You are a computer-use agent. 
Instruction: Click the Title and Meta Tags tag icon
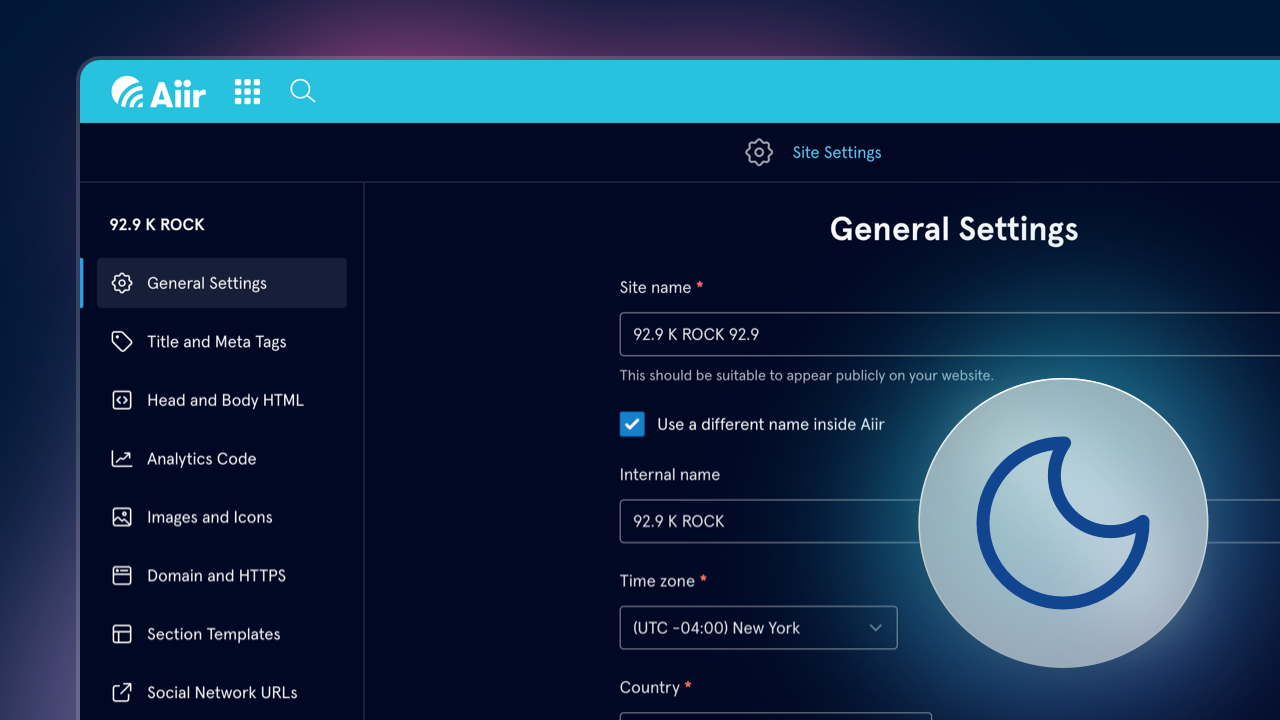(122, 342)
